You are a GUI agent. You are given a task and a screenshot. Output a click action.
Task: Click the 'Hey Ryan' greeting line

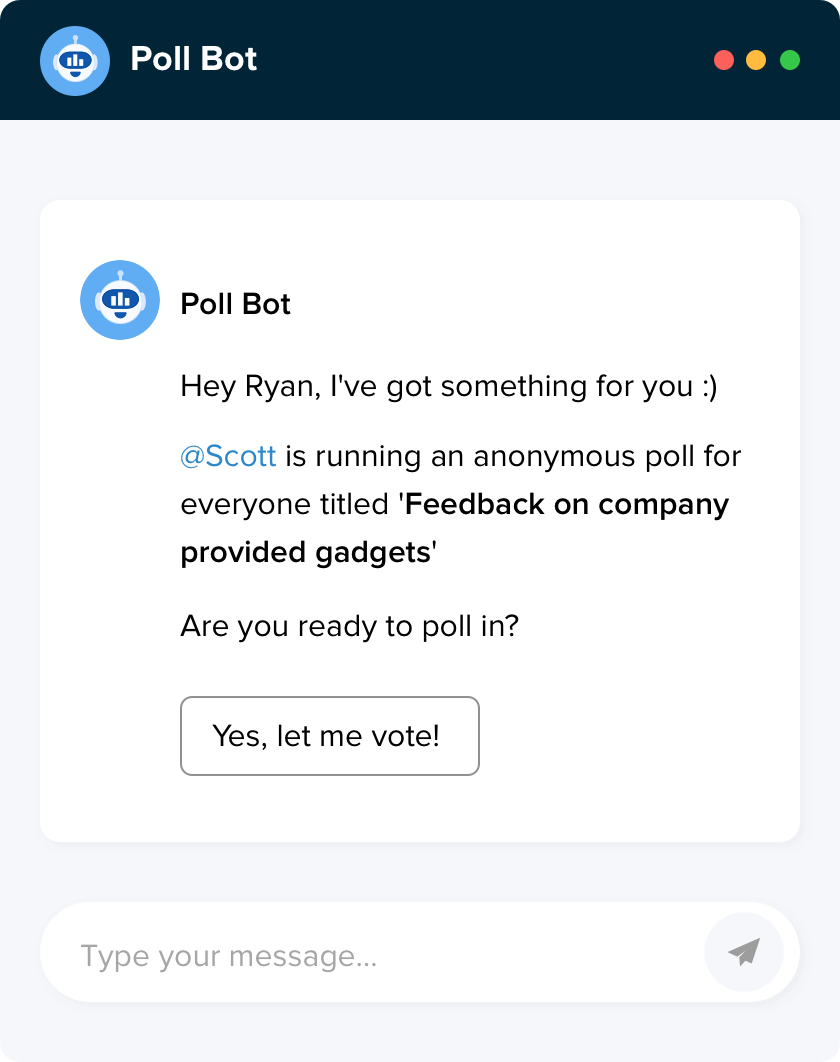[448, 387]
